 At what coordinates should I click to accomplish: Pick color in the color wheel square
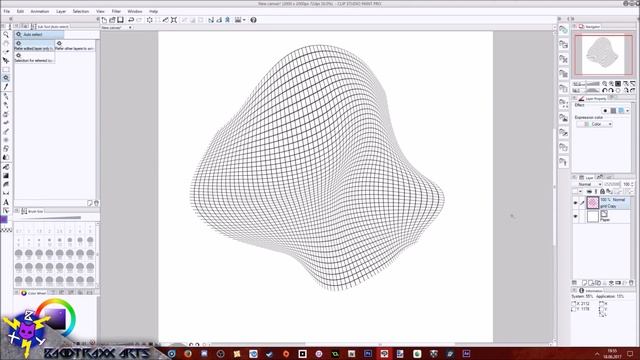55,318
